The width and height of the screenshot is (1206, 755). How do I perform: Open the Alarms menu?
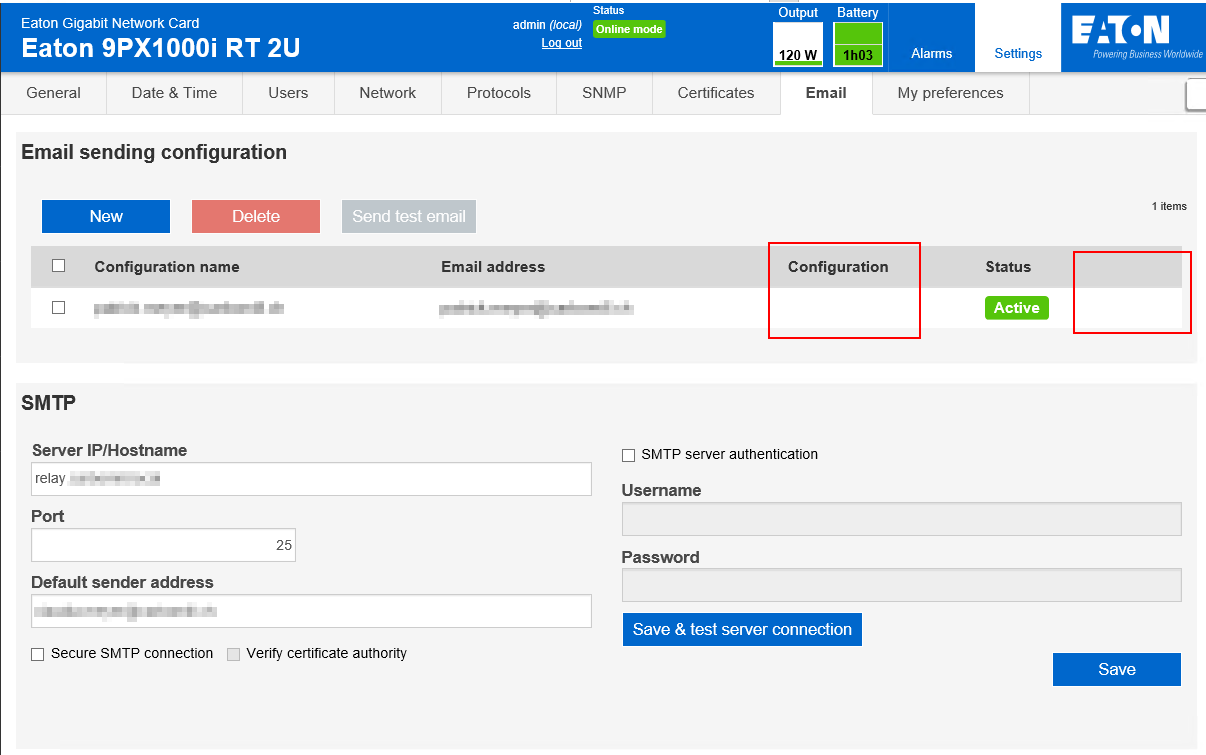click(x=931, y=54)
